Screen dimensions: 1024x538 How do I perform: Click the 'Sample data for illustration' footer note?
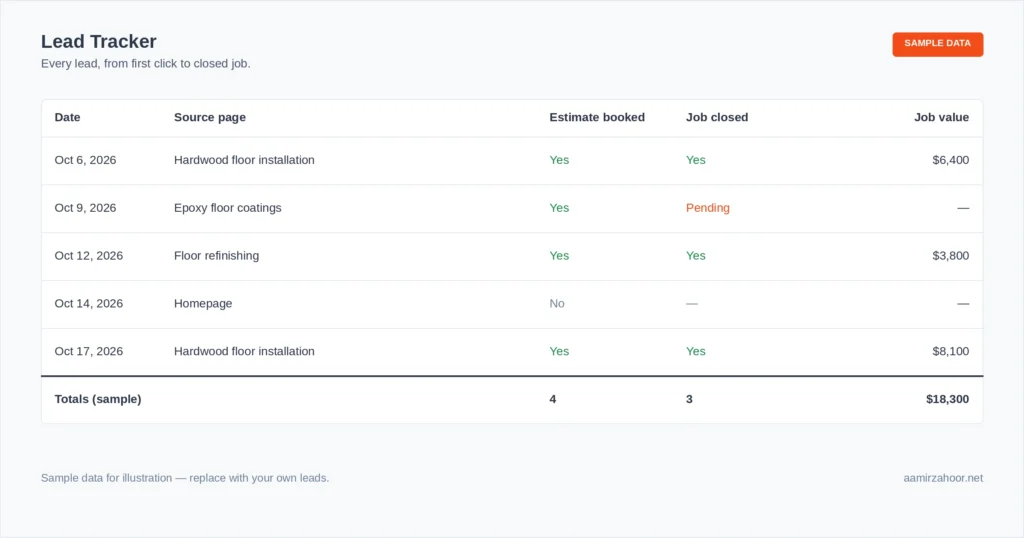[x=185, y=478]
